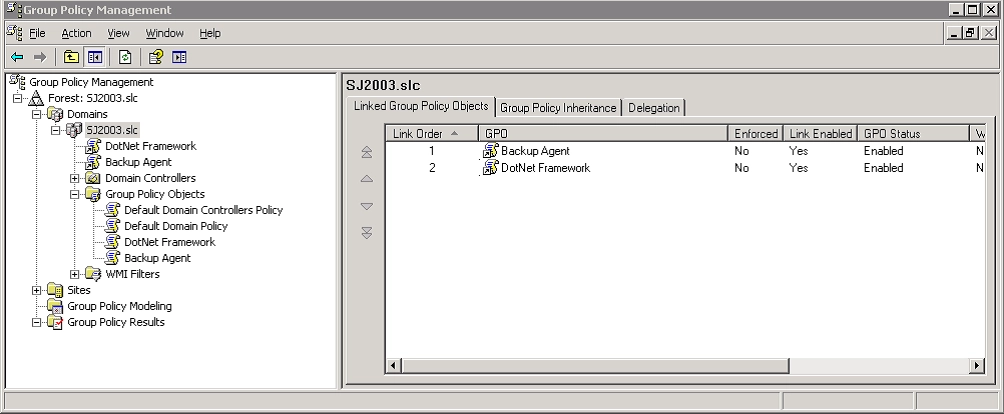Click the Group Policy Management root icon

point(17,82)
